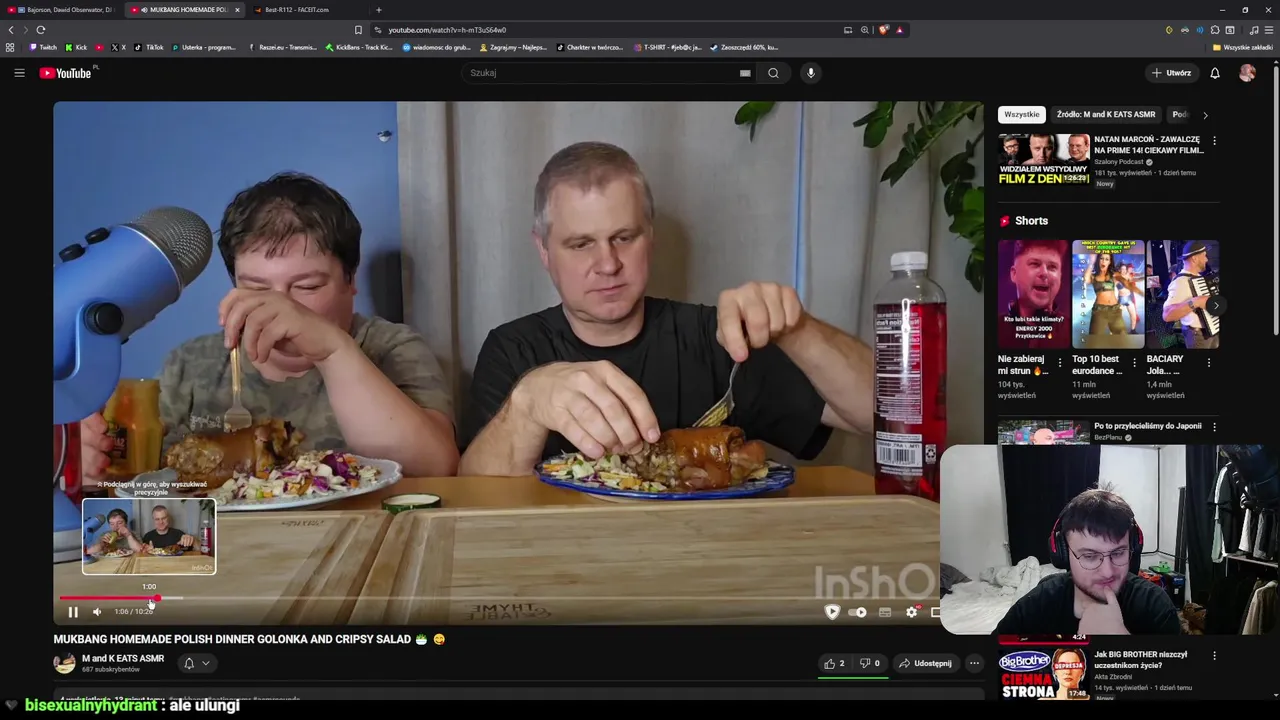
Task: Show the next Shorts with the arrow
Action: tap(1215, 305)
